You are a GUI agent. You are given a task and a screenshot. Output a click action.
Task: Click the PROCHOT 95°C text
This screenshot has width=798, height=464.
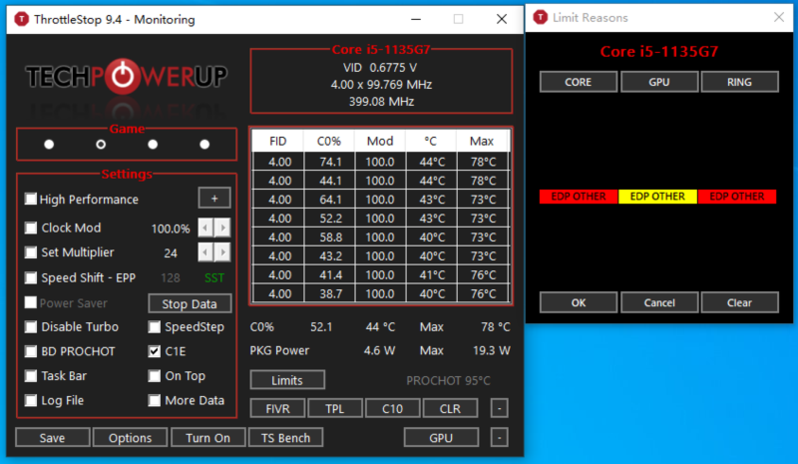tap(448, 381)
